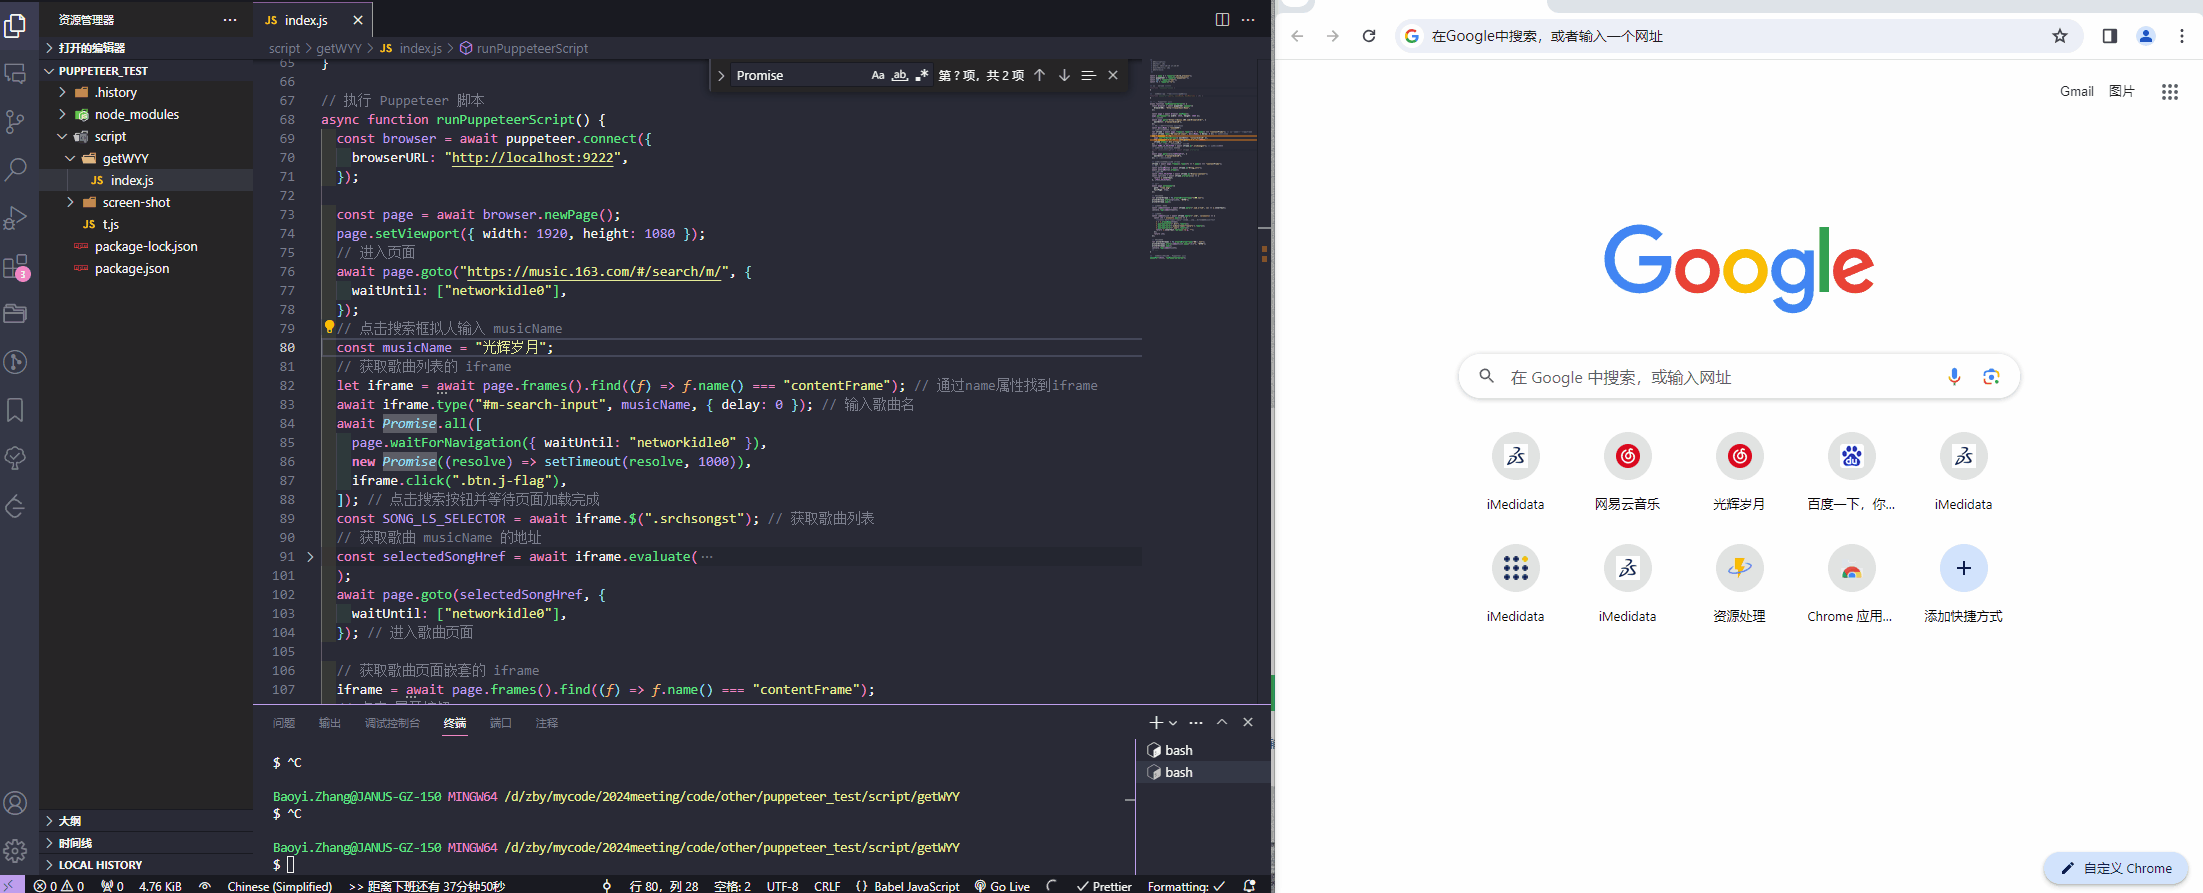
Task: Open the folder-shaped view in the activity bar
Action: (x=16, y=314)
